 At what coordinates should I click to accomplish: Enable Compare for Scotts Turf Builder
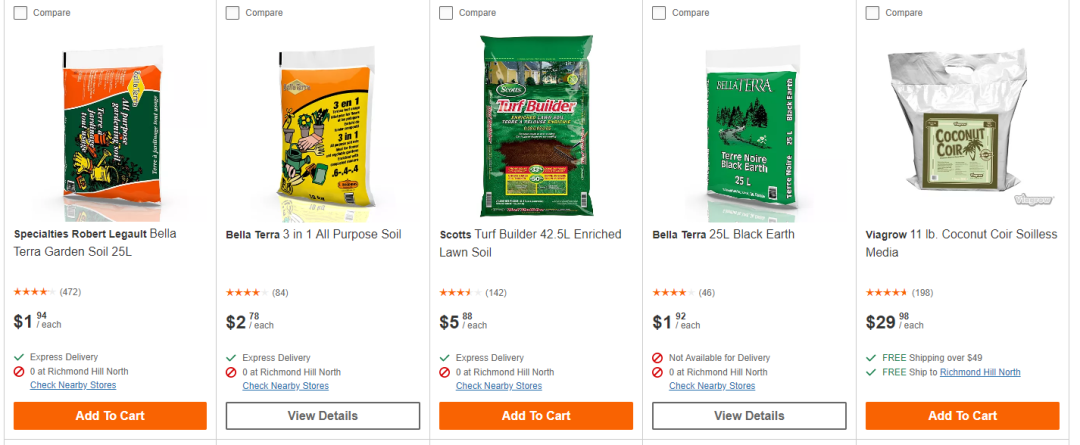click(446, 13)
